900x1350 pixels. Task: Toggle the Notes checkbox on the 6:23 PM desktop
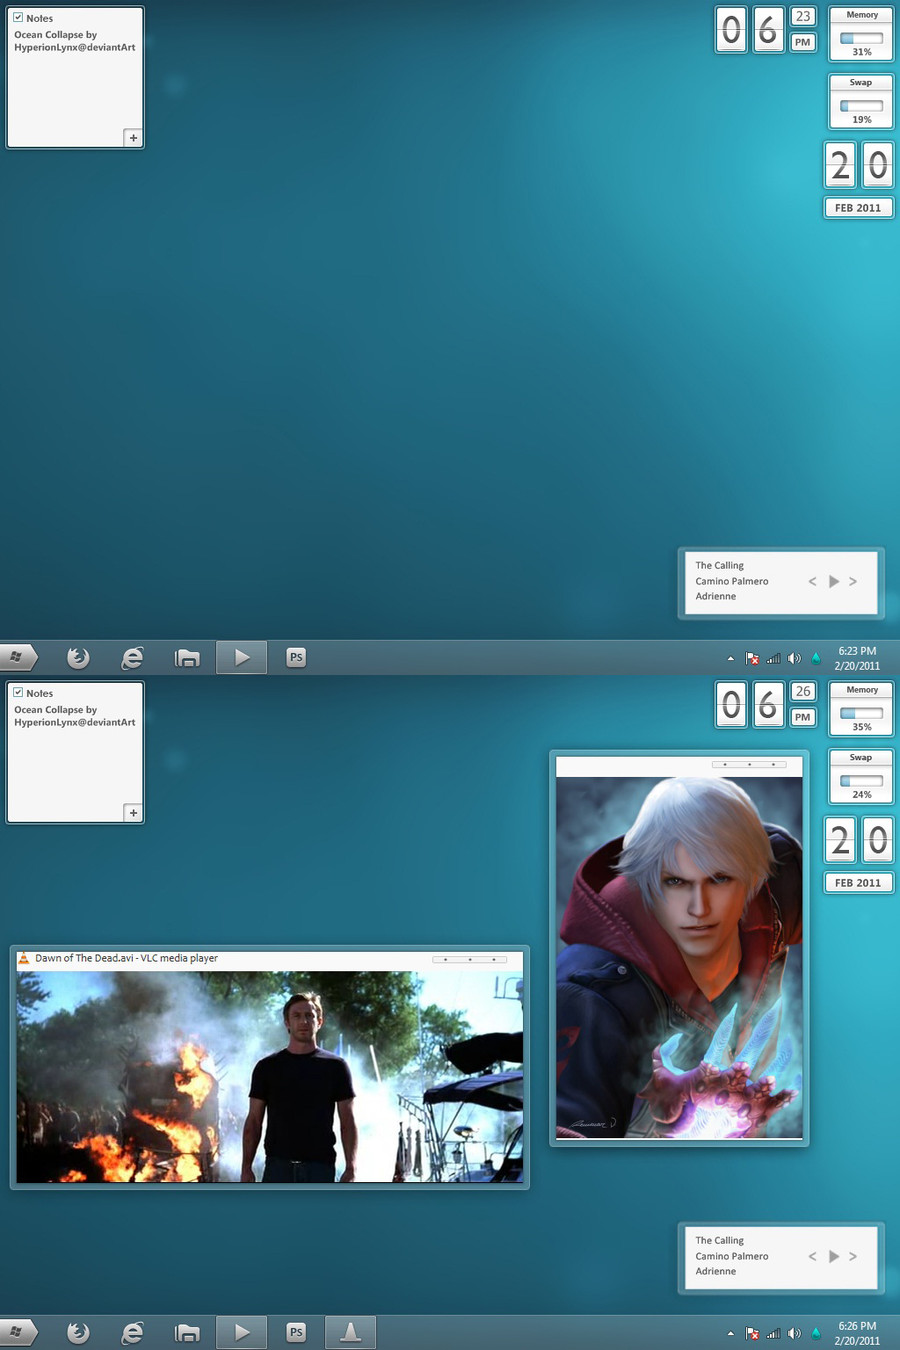[18, 17]
